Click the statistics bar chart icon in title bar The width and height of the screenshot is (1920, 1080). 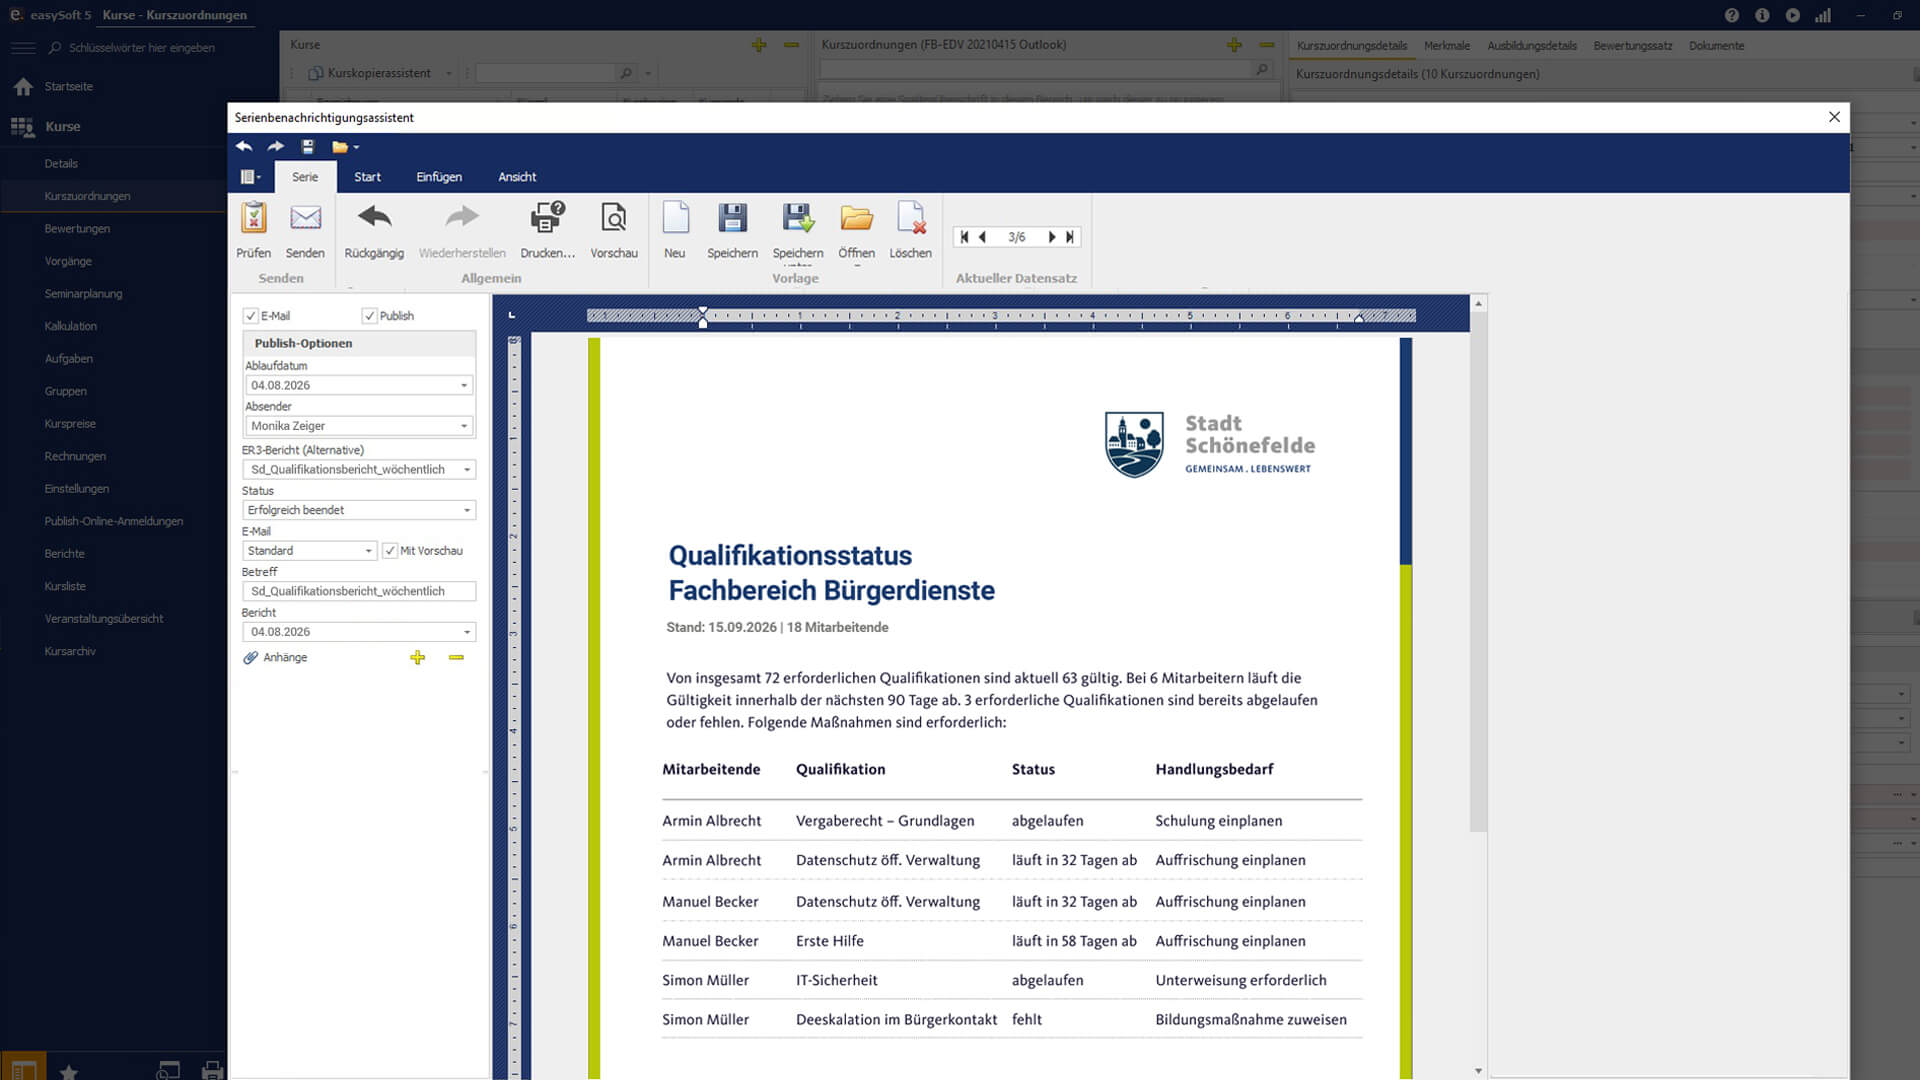click(x=1823, y=15)
